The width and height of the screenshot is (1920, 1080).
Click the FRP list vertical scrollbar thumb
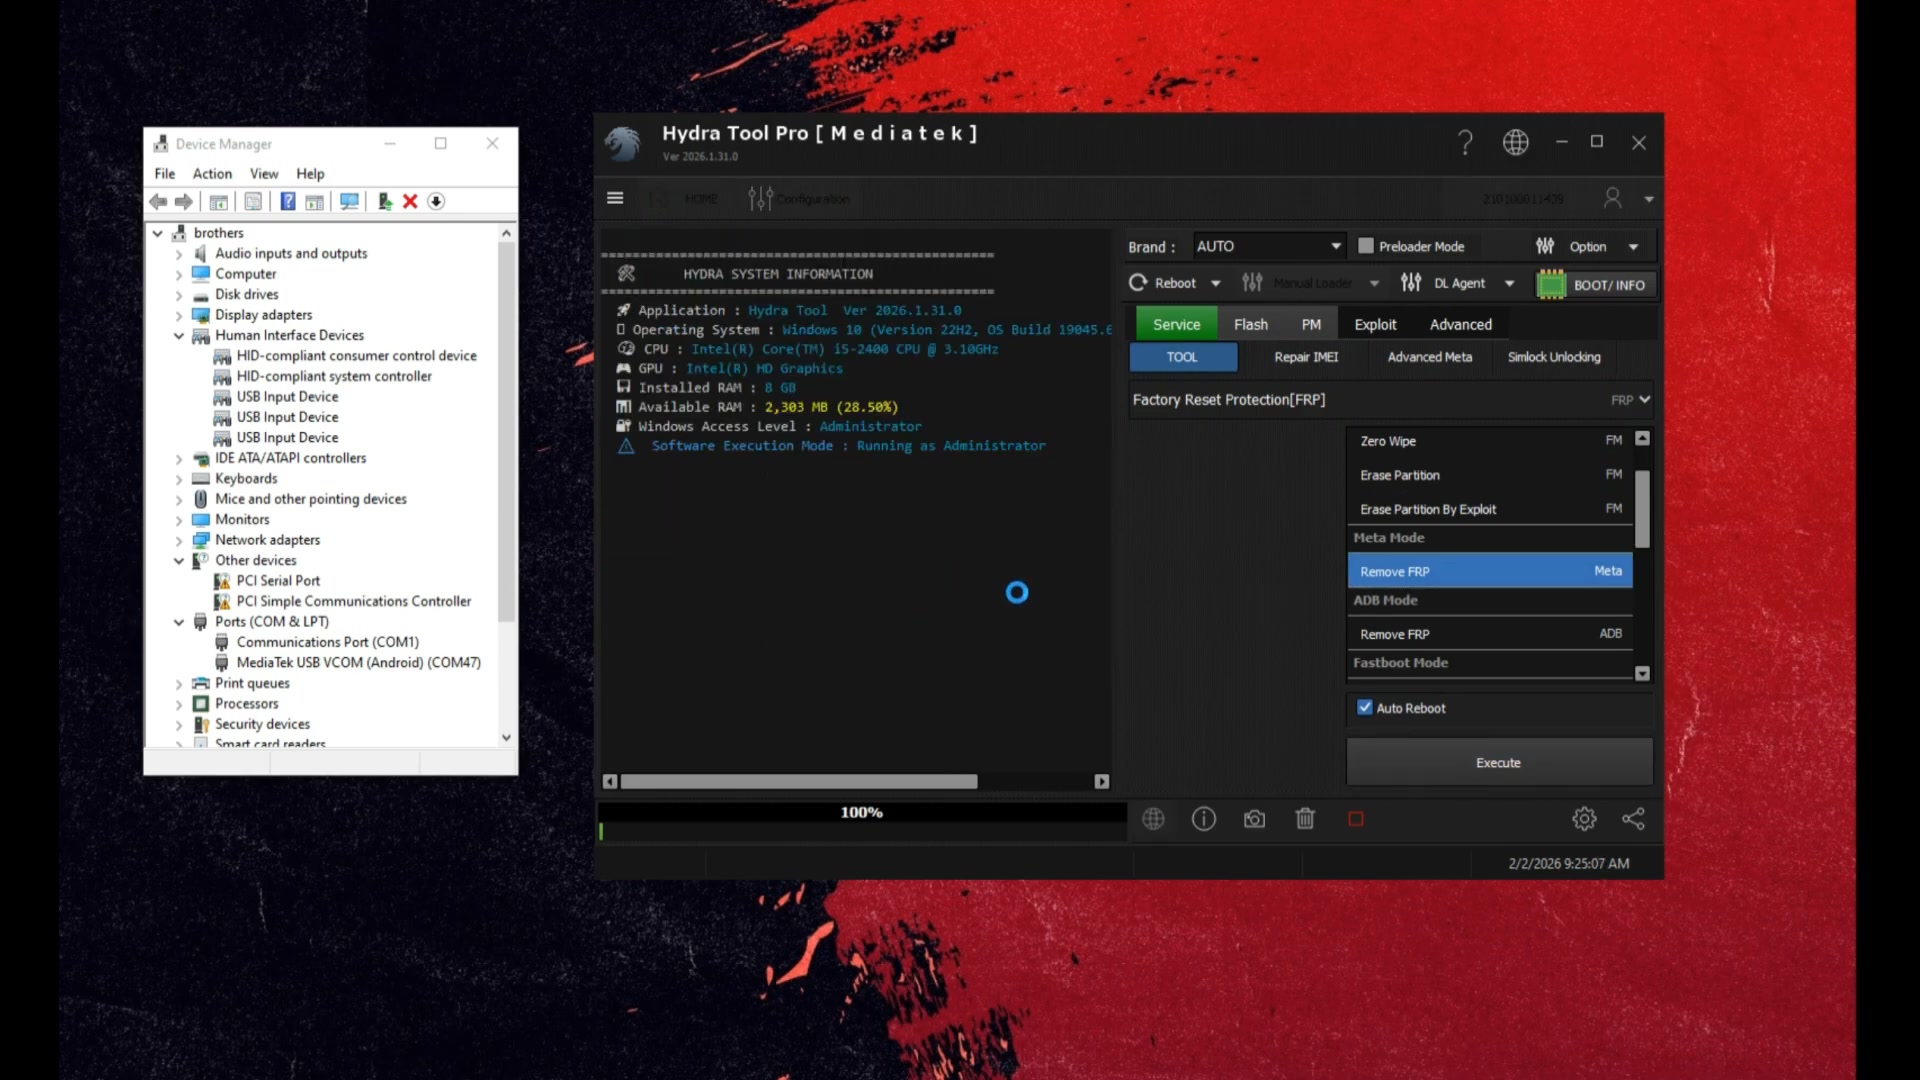(1642, 509)
